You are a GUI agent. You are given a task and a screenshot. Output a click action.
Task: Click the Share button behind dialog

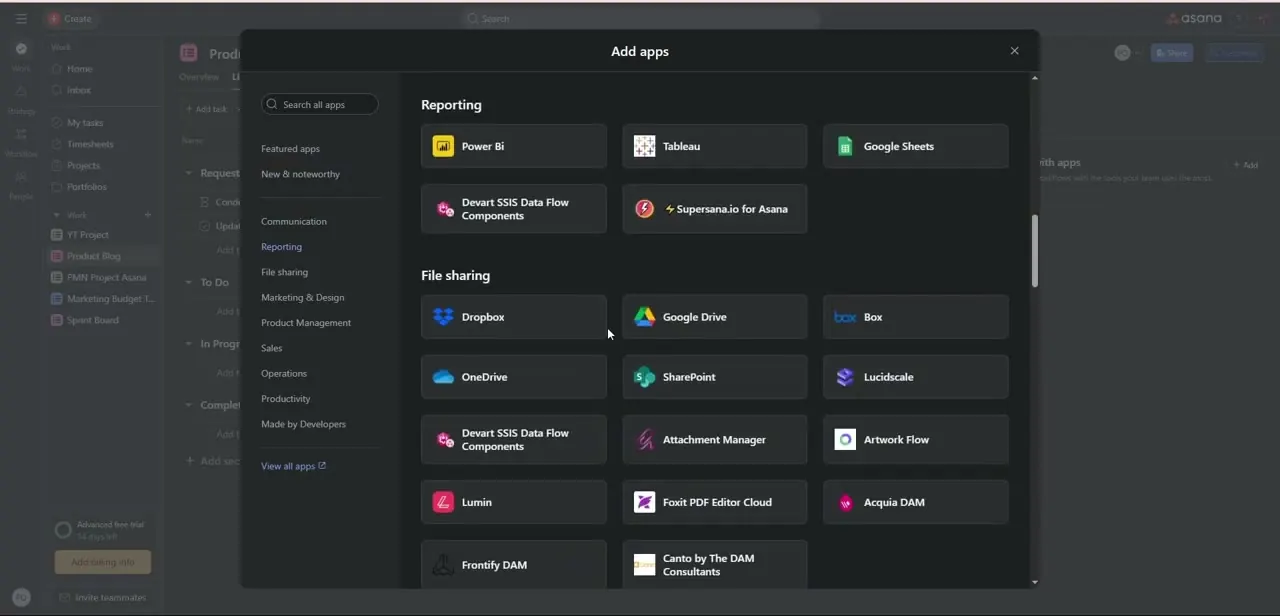tap(1171, 53)
